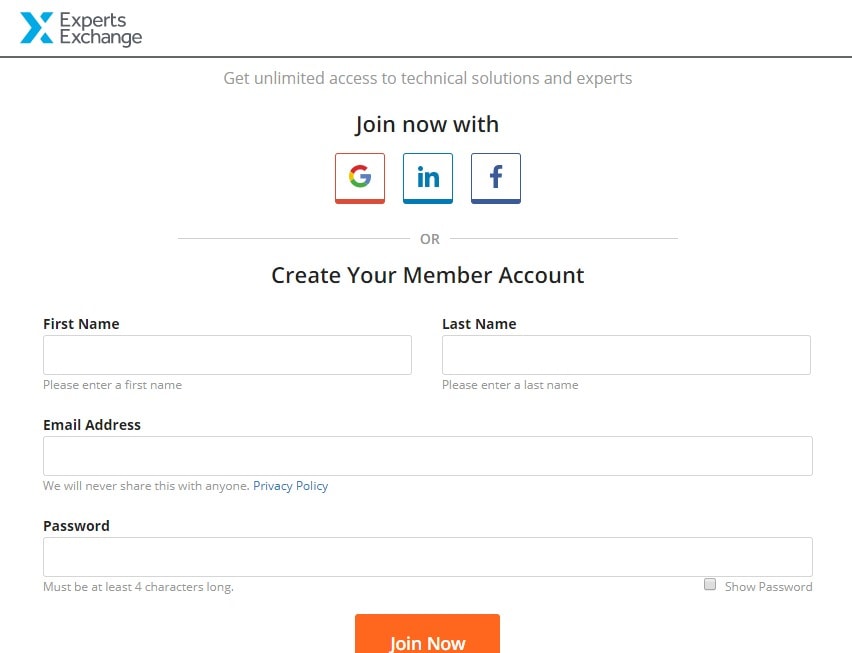The image size is (852, 653).
Task: Focus the First Name input field
Action: [x=227, y=355]
